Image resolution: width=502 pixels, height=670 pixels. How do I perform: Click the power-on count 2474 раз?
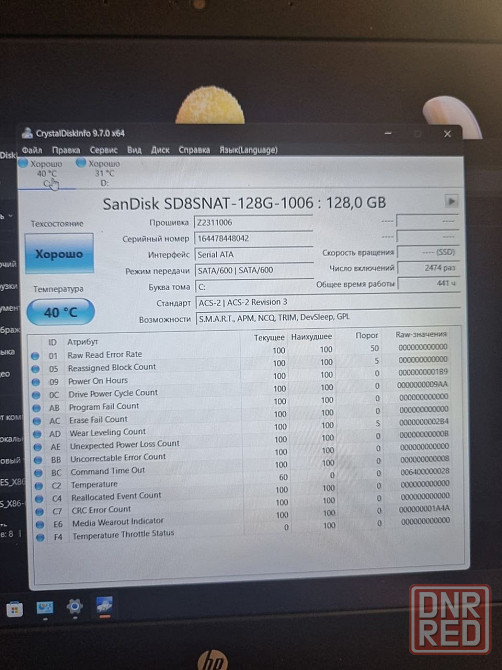click(x=428, y=268)
